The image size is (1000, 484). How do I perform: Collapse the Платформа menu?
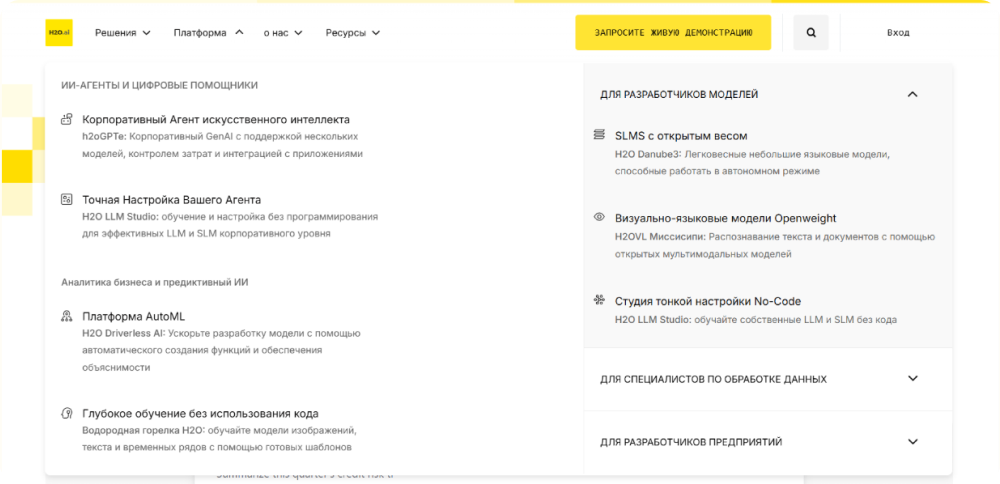(x=209, y=33)
